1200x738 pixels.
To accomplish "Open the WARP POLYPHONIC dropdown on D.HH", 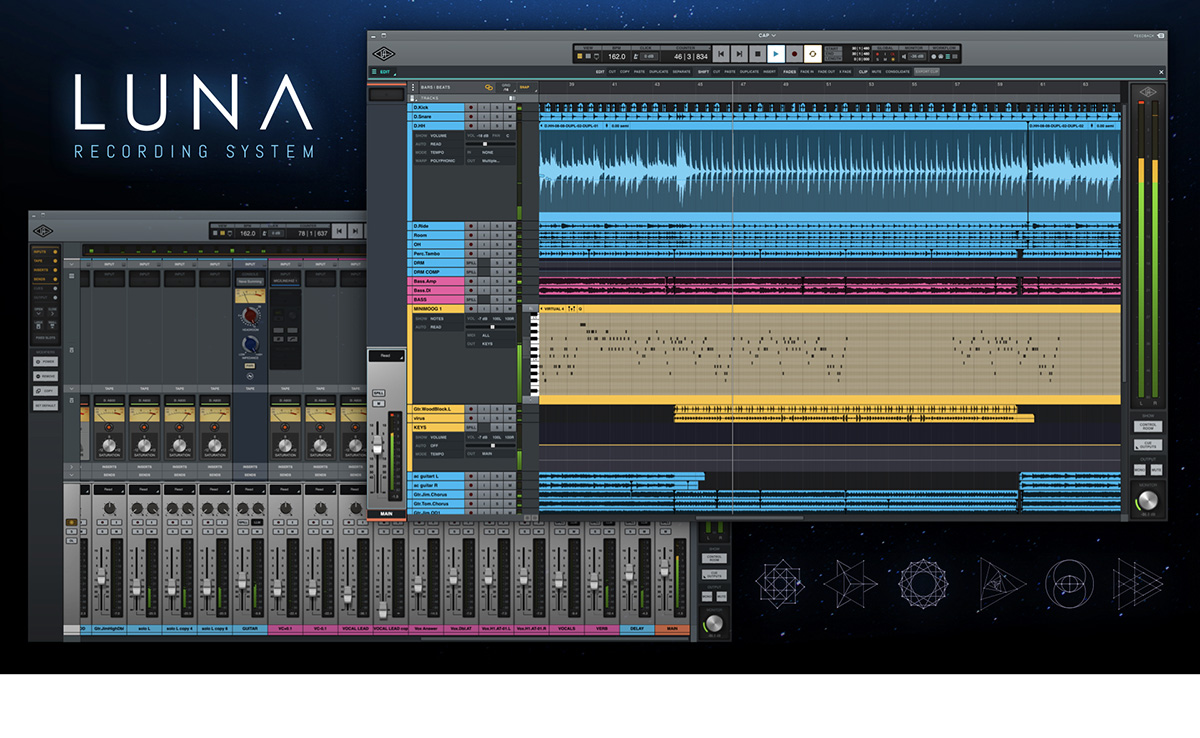I will 440,161.
